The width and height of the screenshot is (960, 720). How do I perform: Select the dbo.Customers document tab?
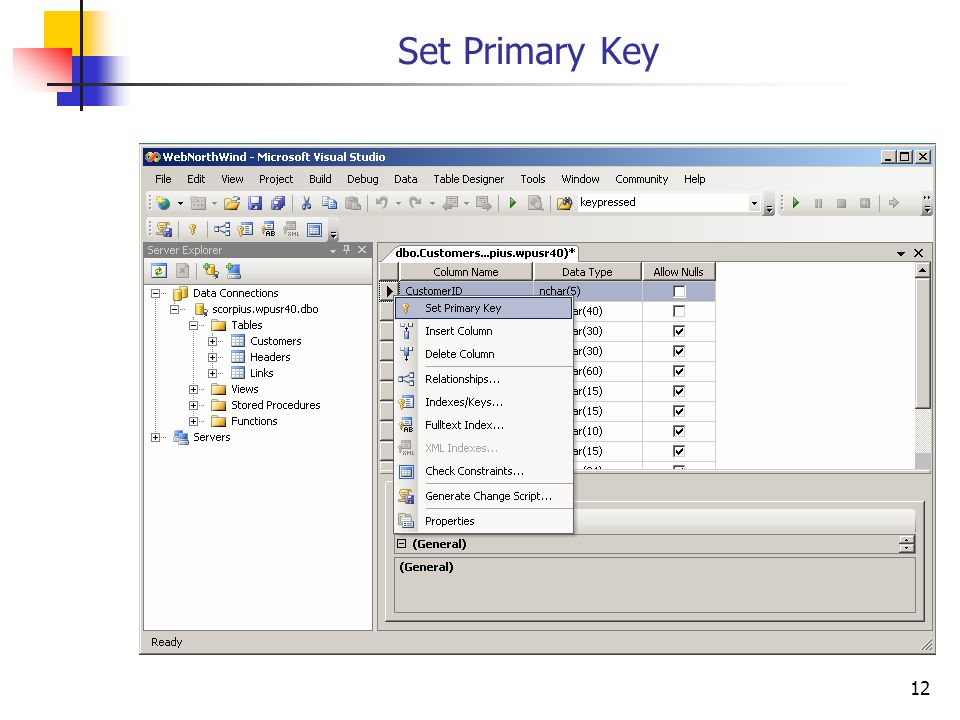click(484, 253)
